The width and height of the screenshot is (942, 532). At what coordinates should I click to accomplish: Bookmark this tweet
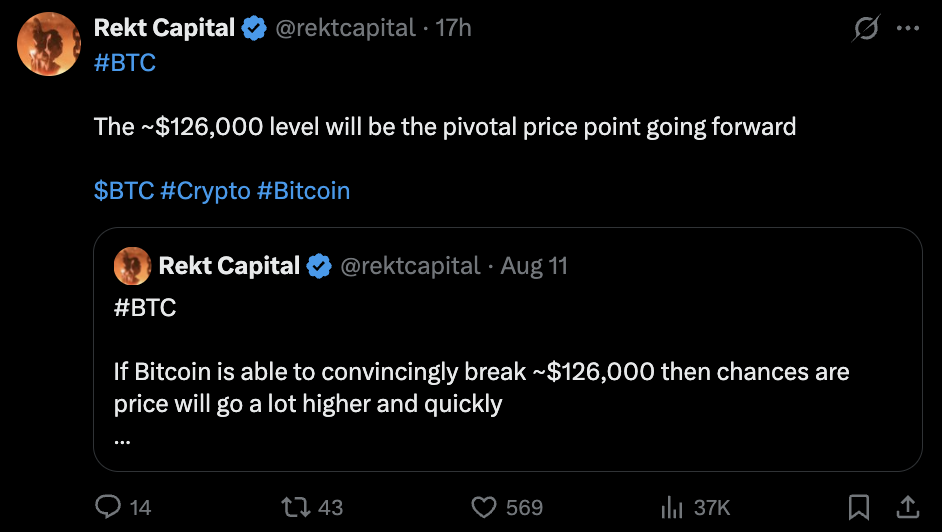[859, 507]
